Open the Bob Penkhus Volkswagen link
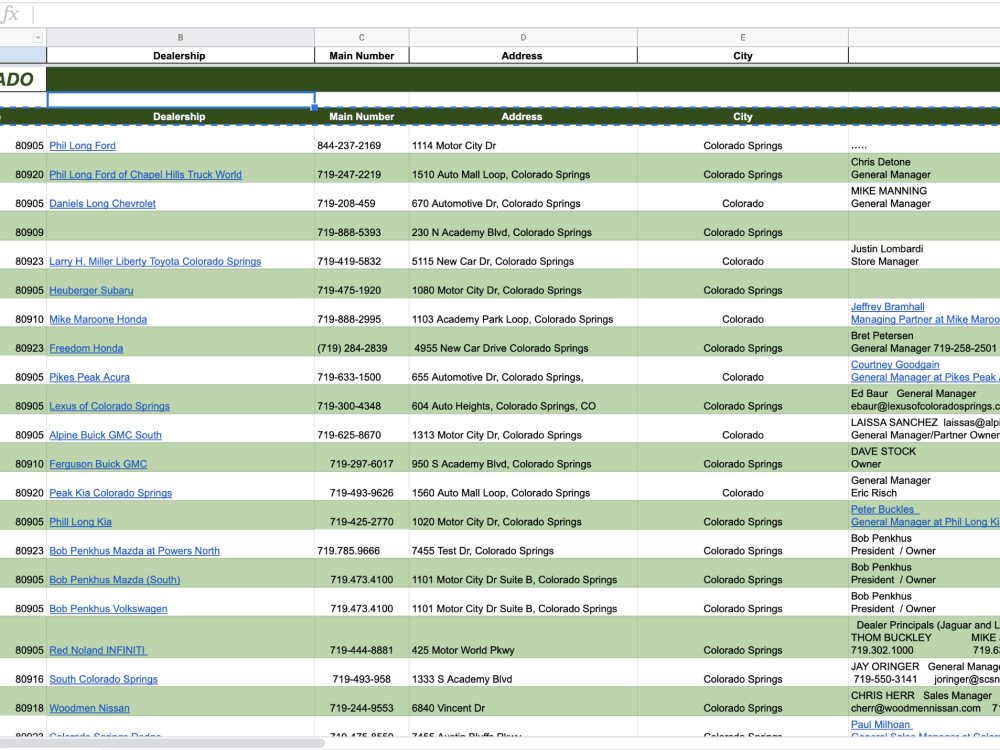 (x=108, y=608)
